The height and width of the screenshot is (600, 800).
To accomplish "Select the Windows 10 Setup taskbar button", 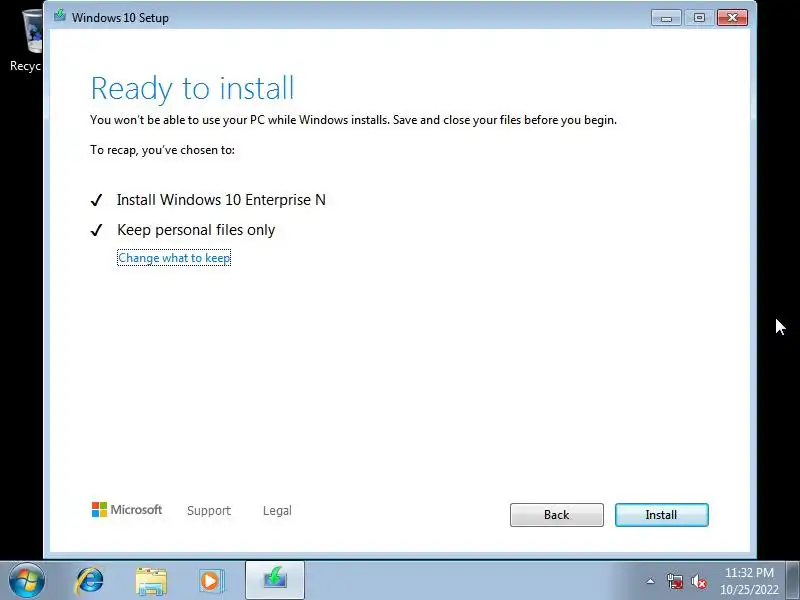I will (x=275, y=580).
